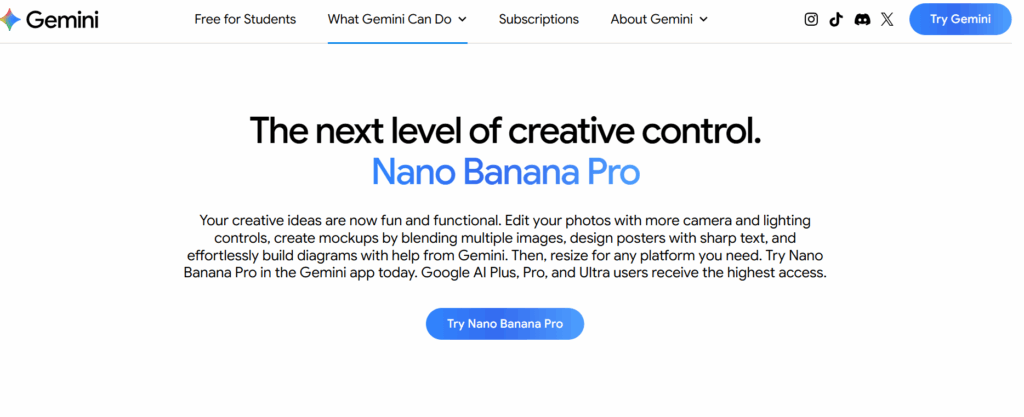Viewport: 1024px width, 417px height.
Task: Click the blue Nano Banana Pro title
Action: point(505,172)
